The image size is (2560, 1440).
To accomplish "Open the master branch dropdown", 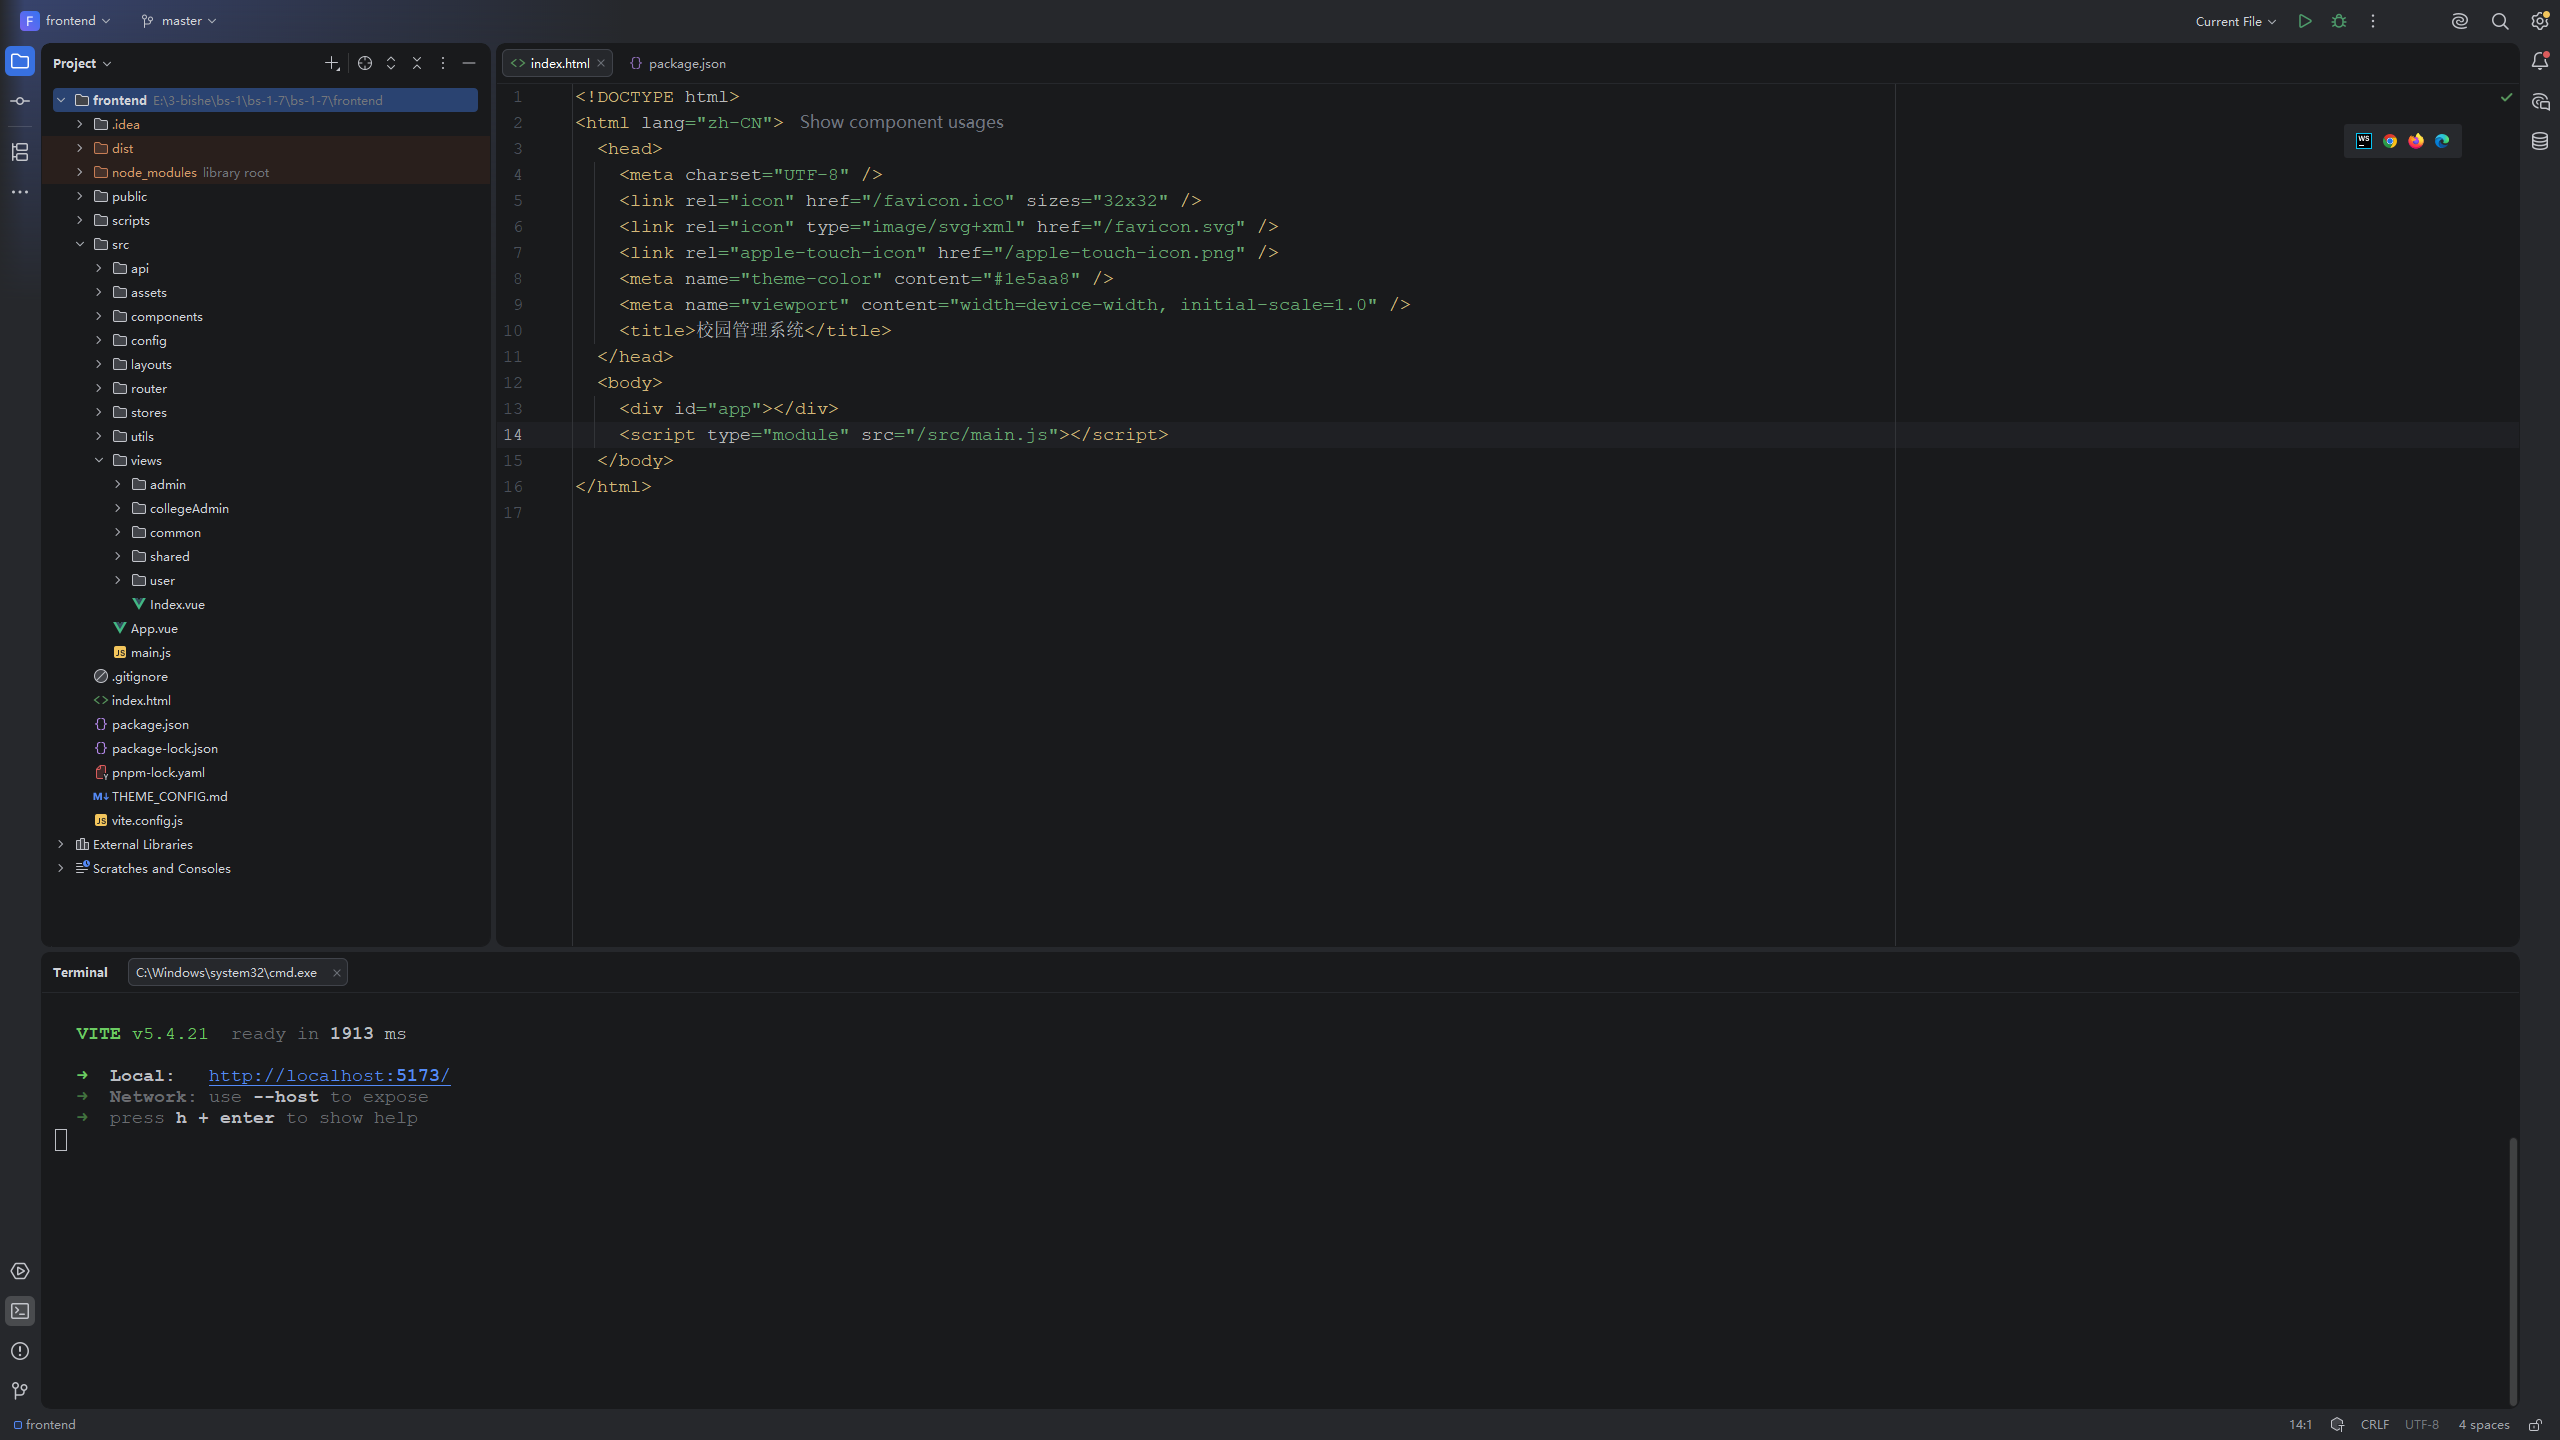I will (179, 21).
